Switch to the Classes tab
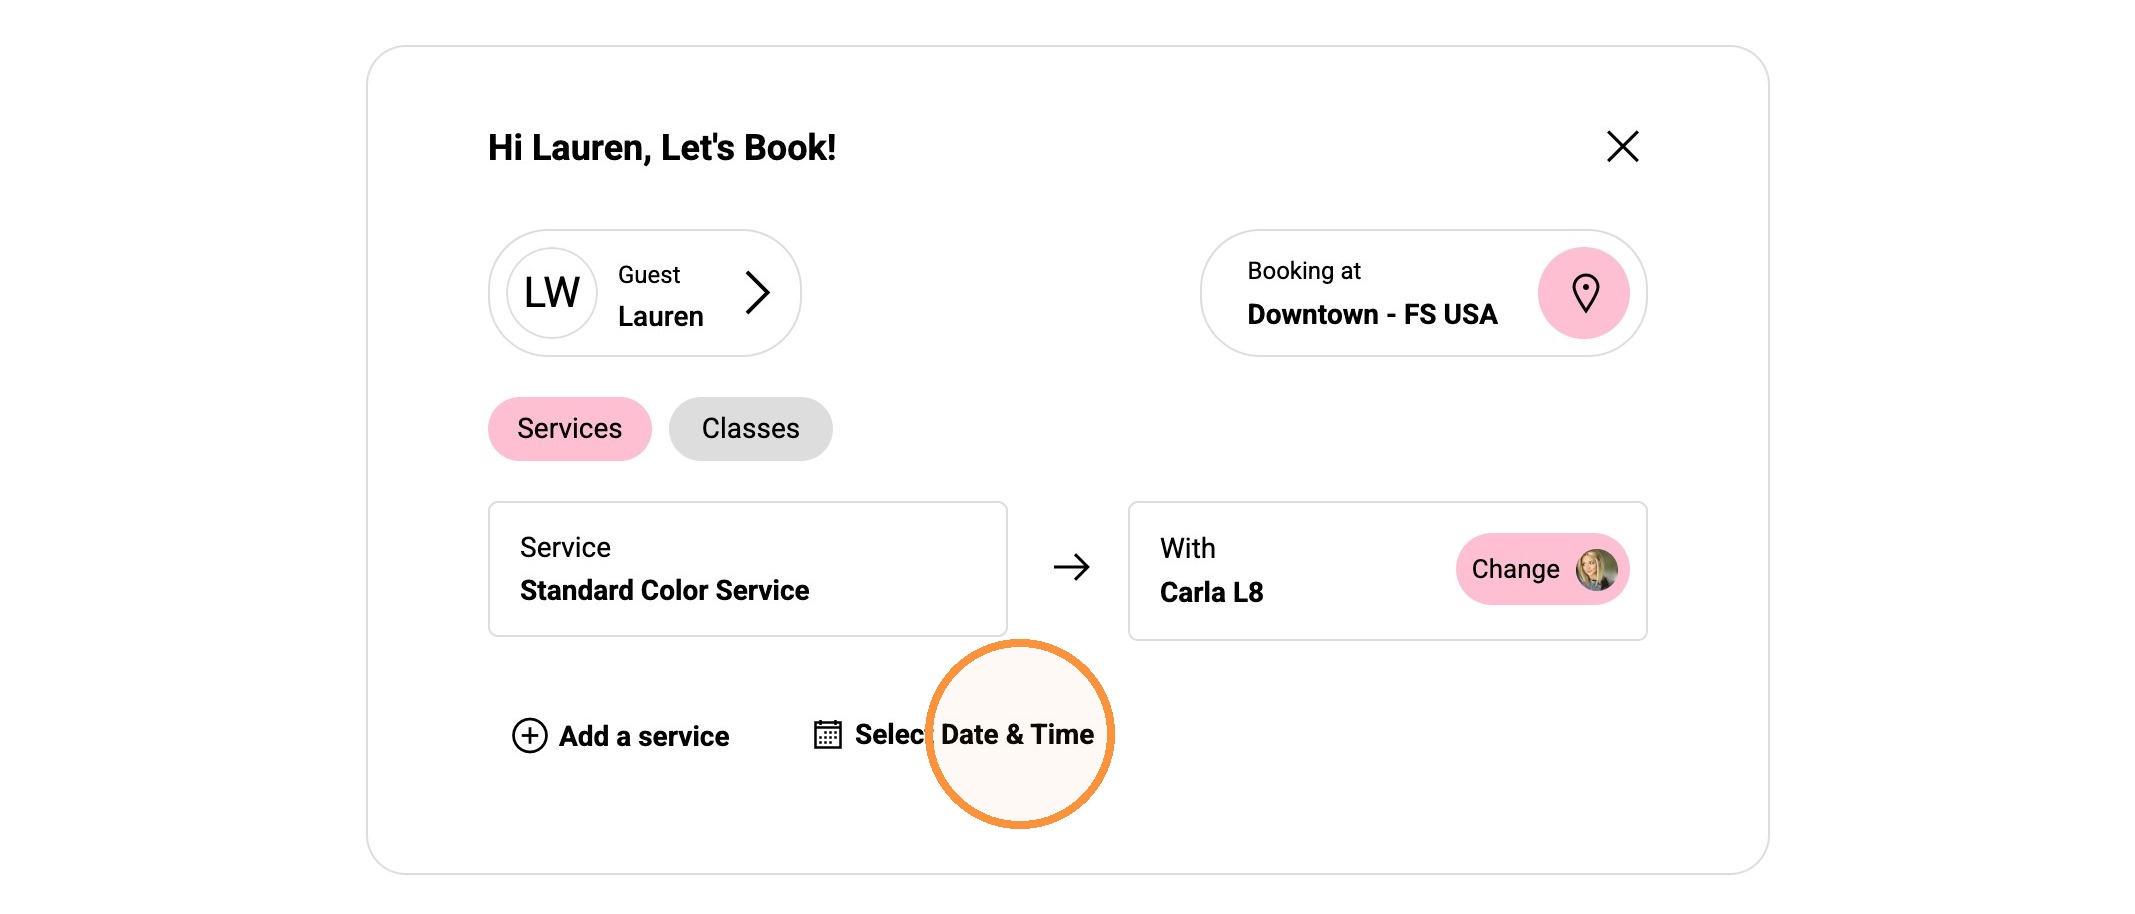2135x914 pixels. coord(750,429)
